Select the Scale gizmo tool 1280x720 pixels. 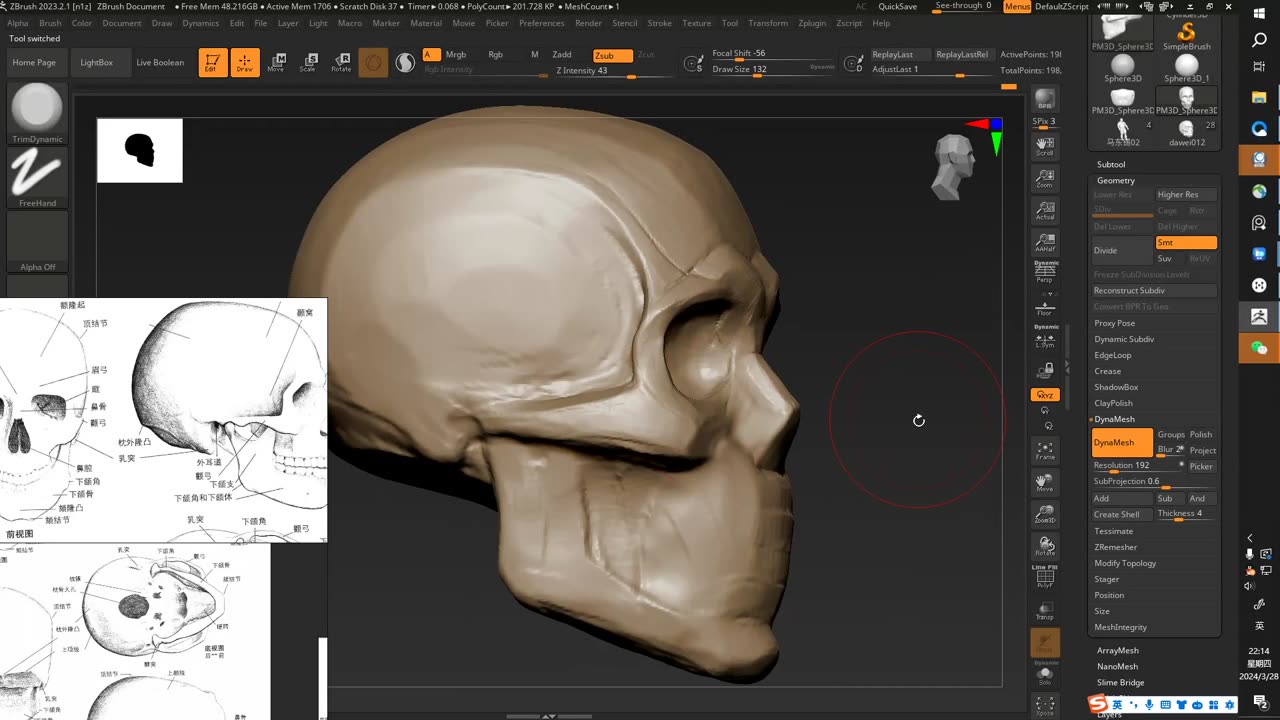point(308,63)
